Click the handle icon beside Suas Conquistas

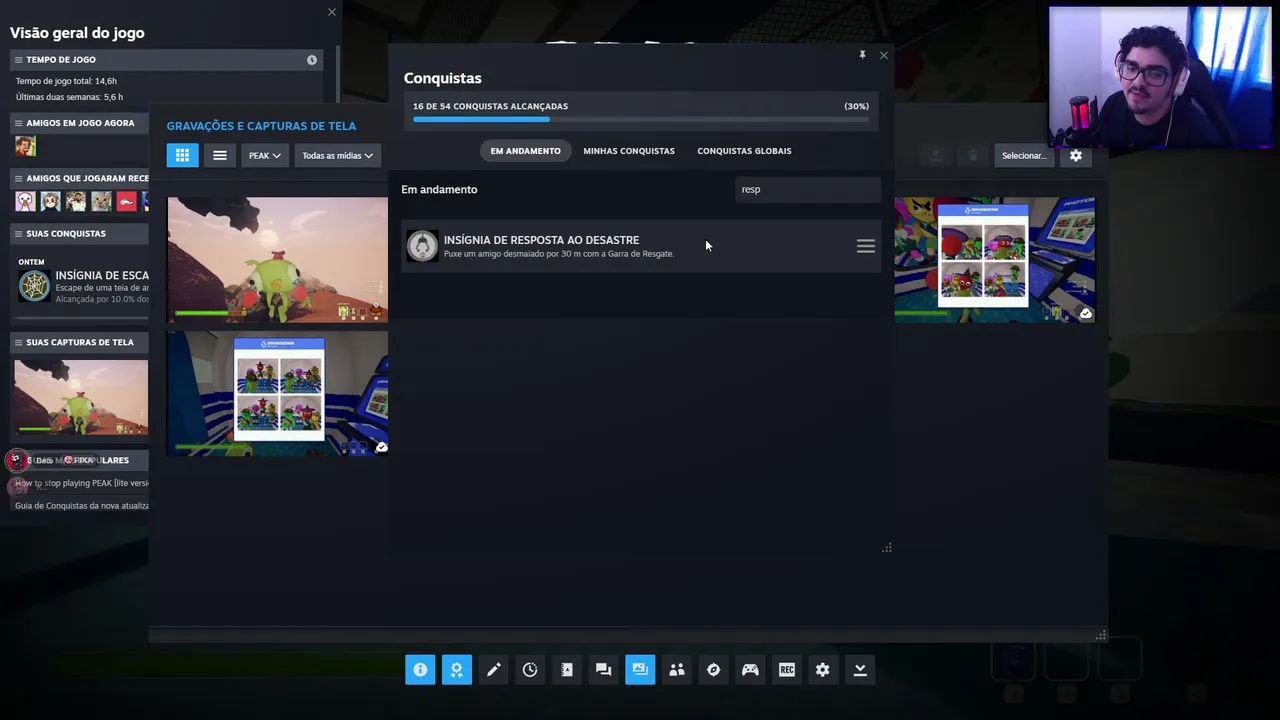click(x=18, y=233)
